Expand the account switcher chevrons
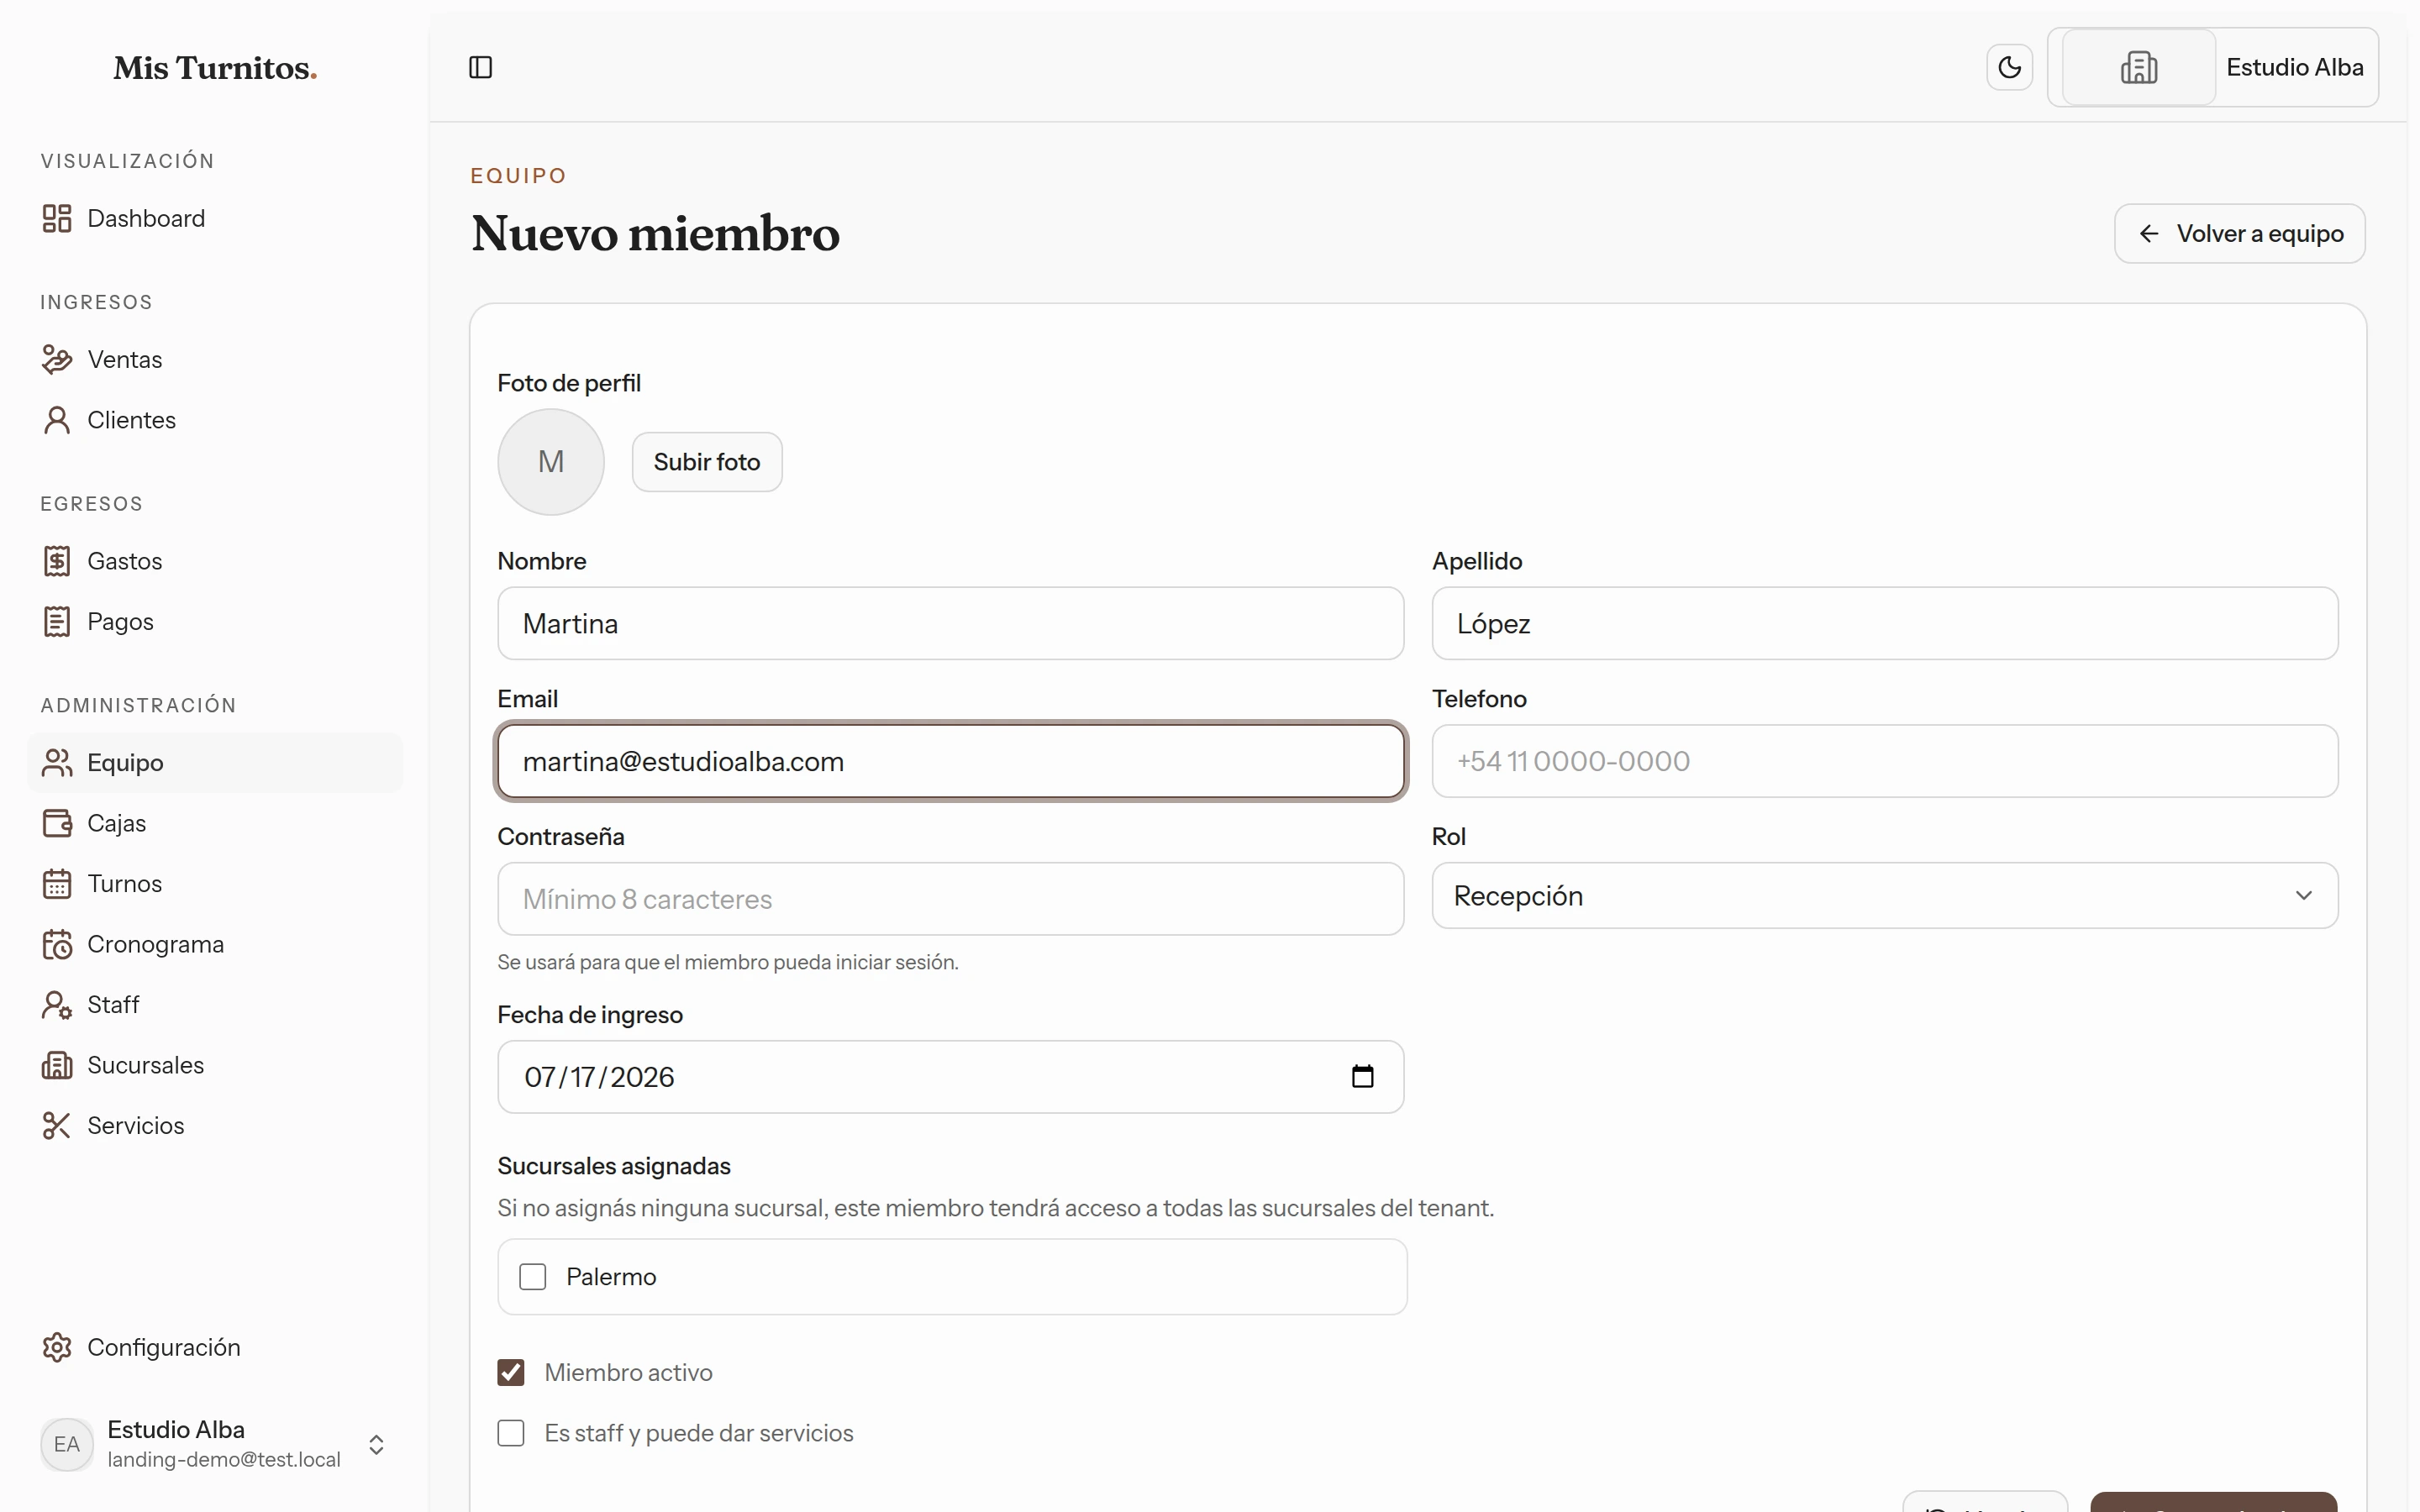Viewport: 2420px width, 1512px height. 376,1445
